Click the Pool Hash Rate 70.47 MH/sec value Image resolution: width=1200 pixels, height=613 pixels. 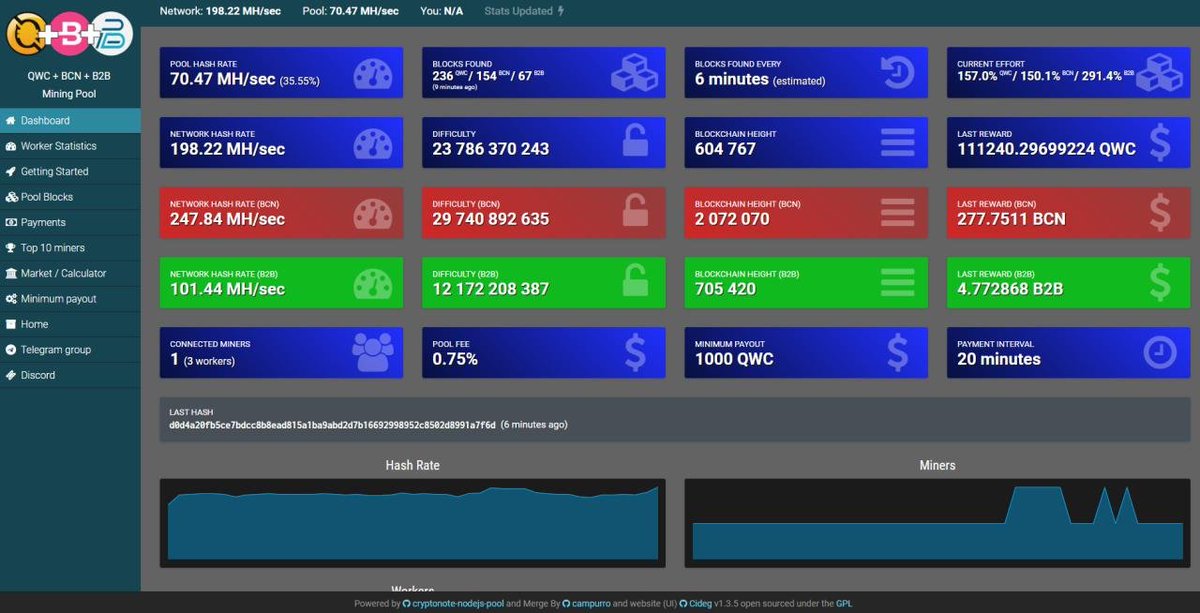(x=223, y=79)
